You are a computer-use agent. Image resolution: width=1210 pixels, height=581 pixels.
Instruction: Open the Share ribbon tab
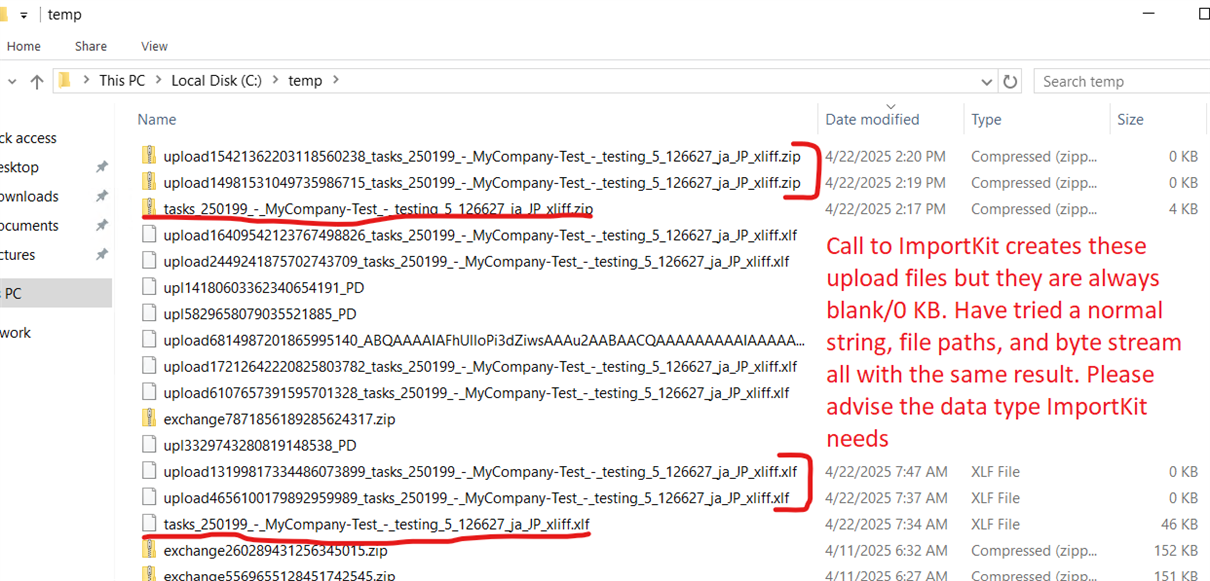click(x=91, y=46)
